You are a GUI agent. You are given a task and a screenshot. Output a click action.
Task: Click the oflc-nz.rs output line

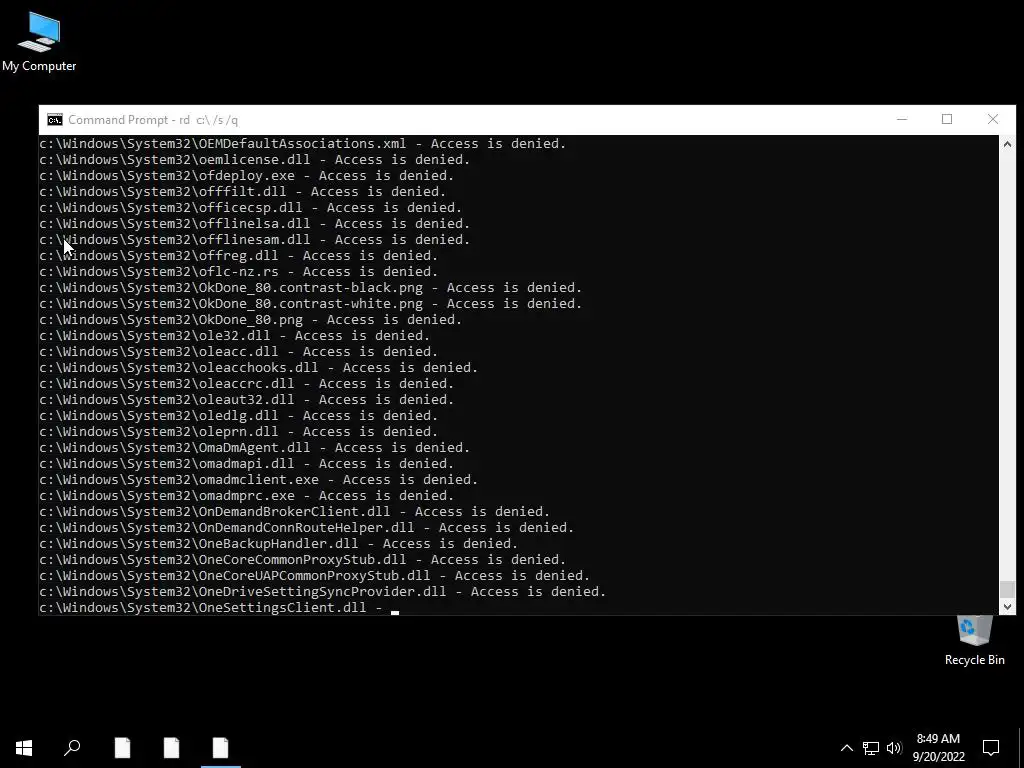[x=238, y=272]
